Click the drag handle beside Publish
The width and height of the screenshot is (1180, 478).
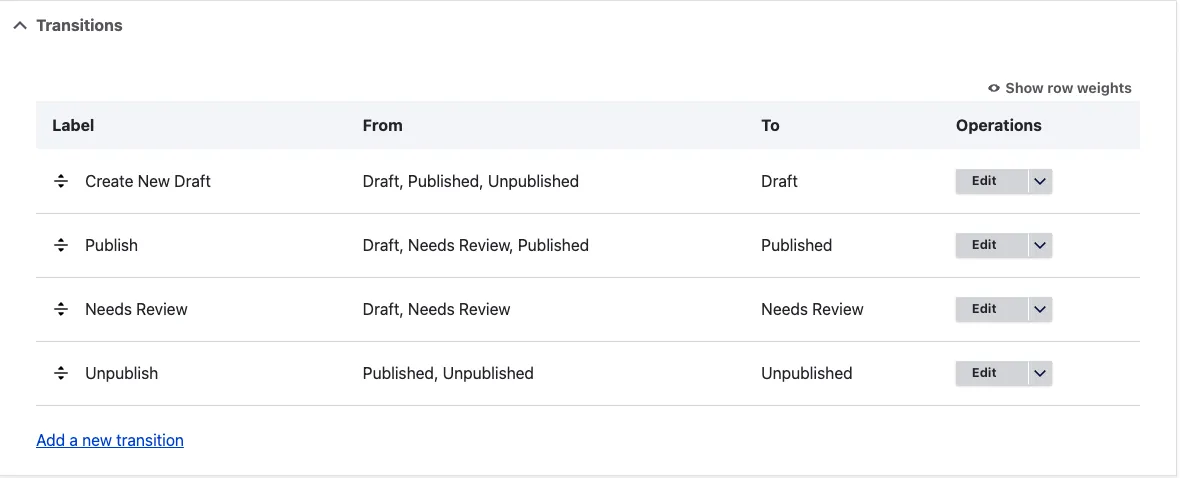point(61,245)
